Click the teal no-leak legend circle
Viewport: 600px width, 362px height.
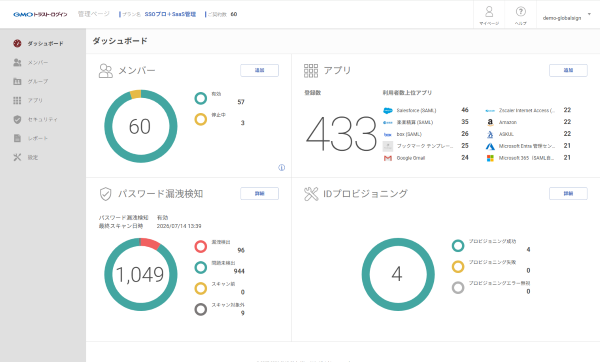(x=201, y=267)
